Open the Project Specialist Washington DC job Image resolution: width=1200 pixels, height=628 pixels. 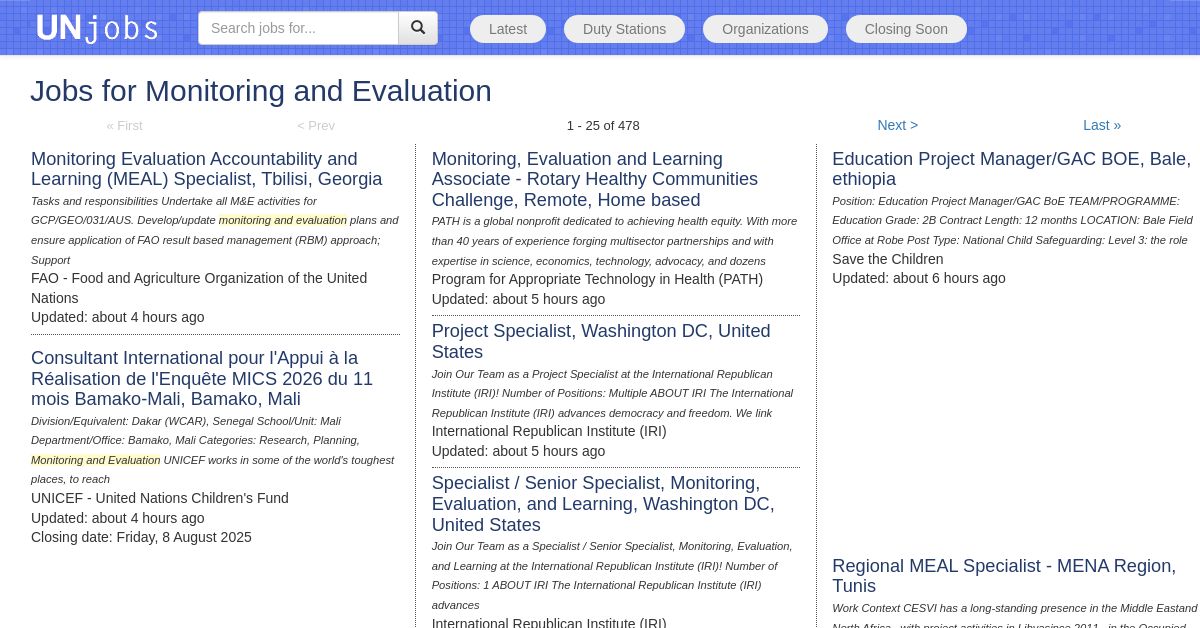click(601, 341)
